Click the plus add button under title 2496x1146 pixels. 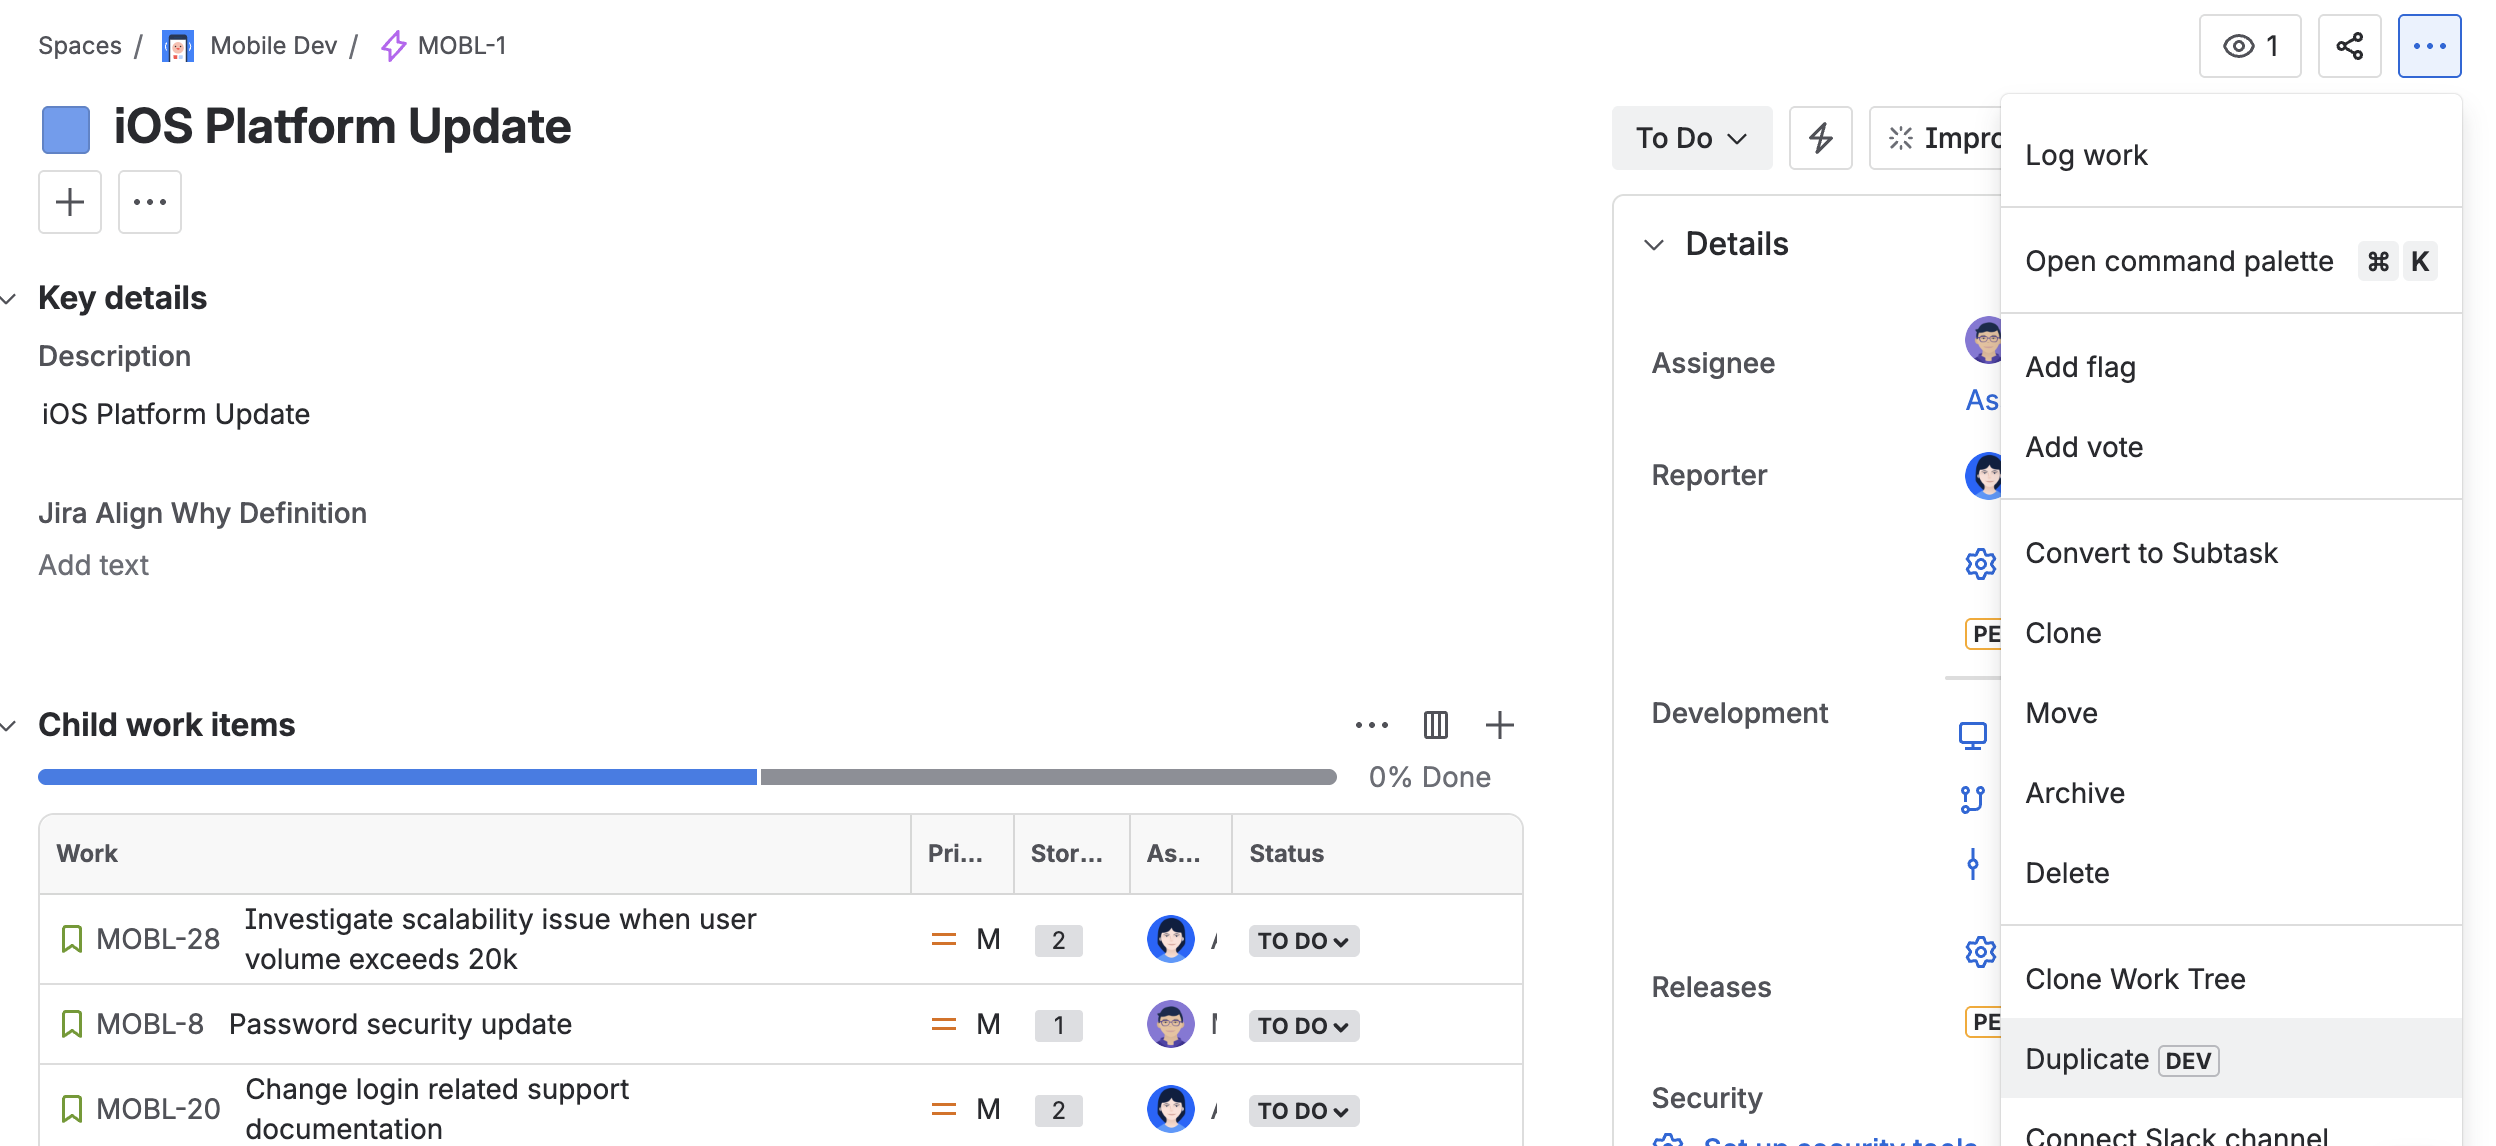(70, 202)
